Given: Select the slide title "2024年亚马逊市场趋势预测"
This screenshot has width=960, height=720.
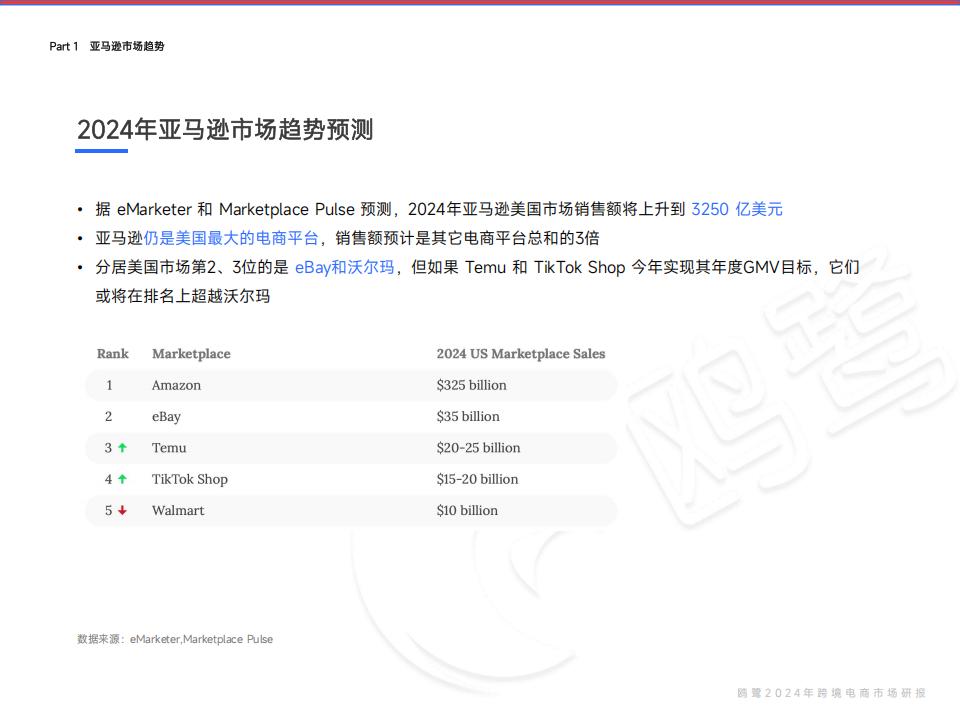Looking at the screenshot, I should click(225, 130).
